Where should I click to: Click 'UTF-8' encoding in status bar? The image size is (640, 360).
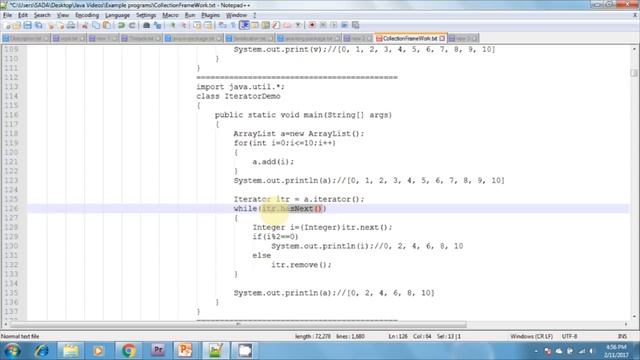click(569, 336)
